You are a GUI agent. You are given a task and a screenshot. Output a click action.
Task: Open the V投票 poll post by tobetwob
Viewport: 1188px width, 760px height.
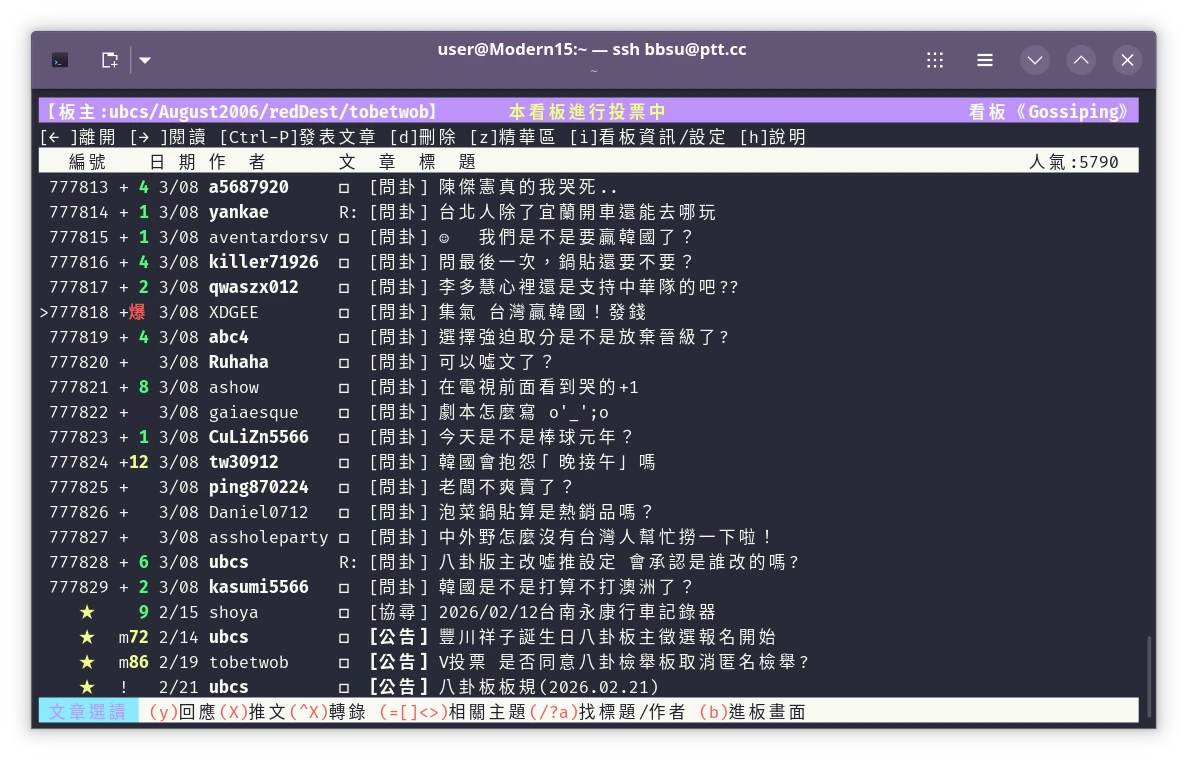624,662
